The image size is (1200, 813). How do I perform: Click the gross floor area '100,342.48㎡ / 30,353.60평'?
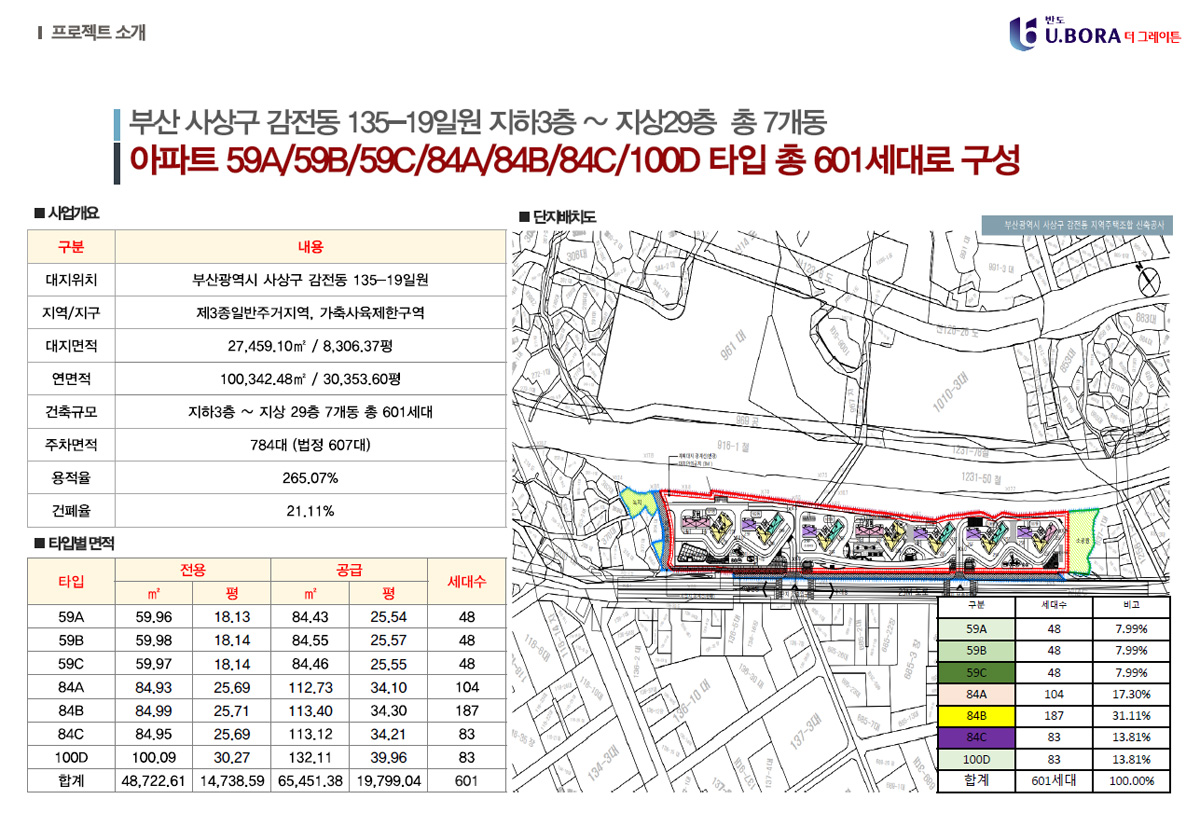310,379
